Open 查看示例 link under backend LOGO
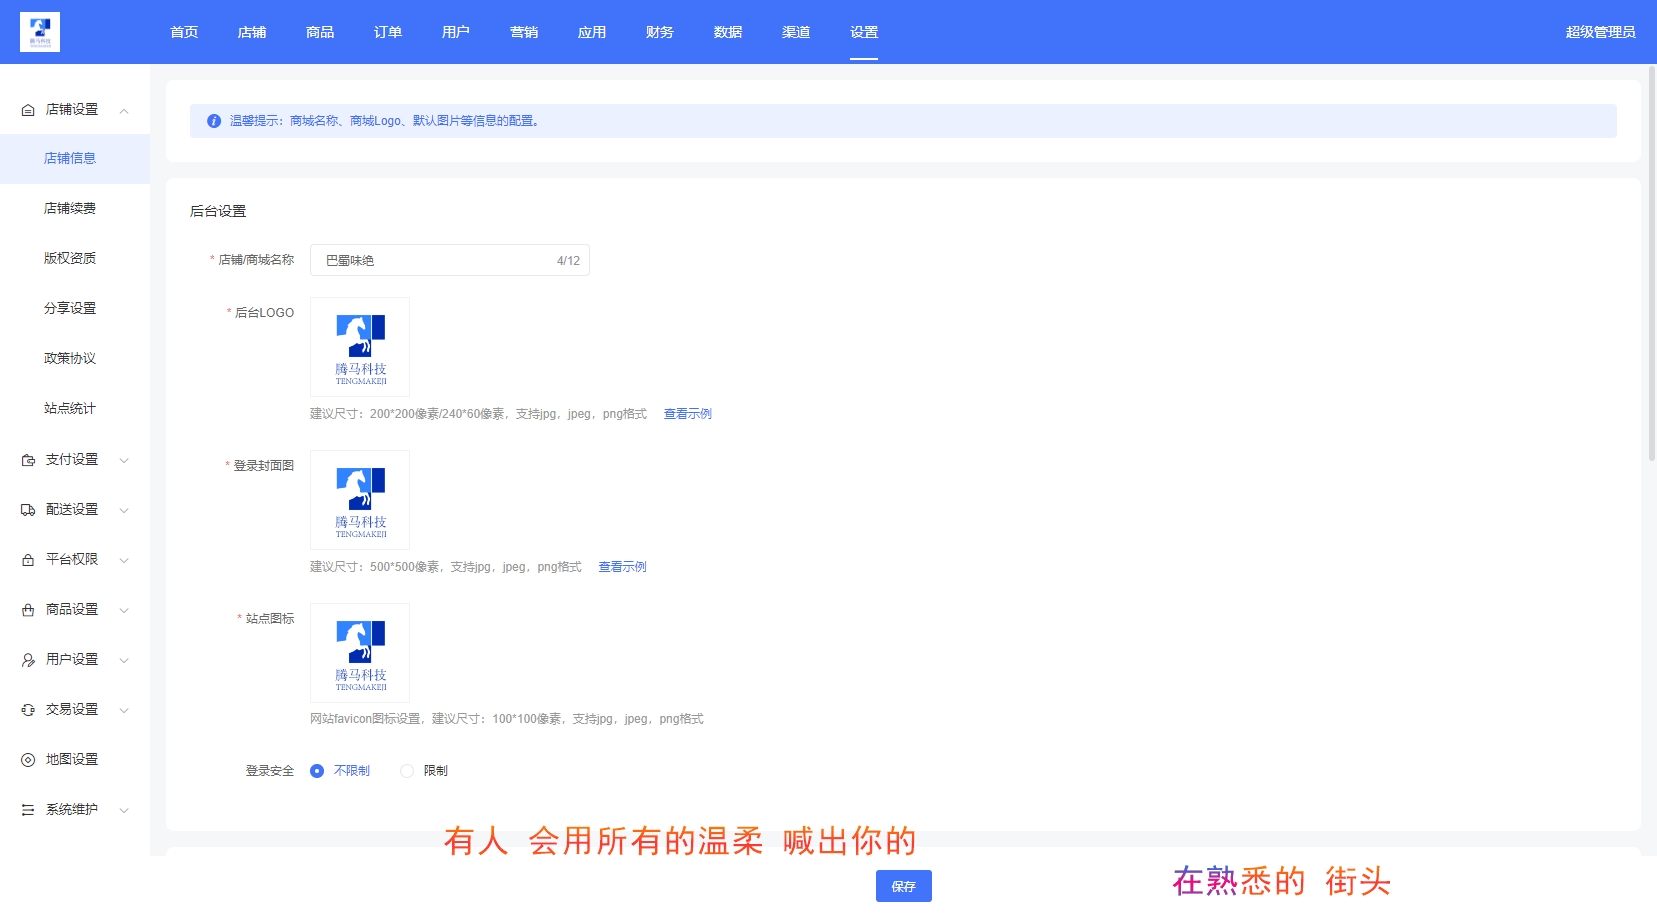The image size is (1657, 916). click(x=688, y=414)
